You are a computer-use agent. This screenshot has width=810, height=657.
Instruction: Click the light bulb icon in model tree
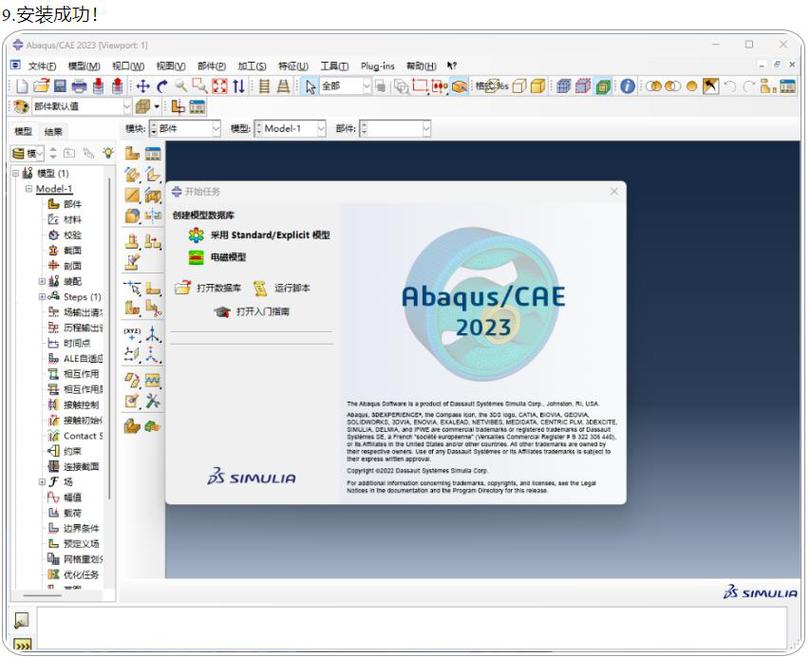(x=108, y=153)
